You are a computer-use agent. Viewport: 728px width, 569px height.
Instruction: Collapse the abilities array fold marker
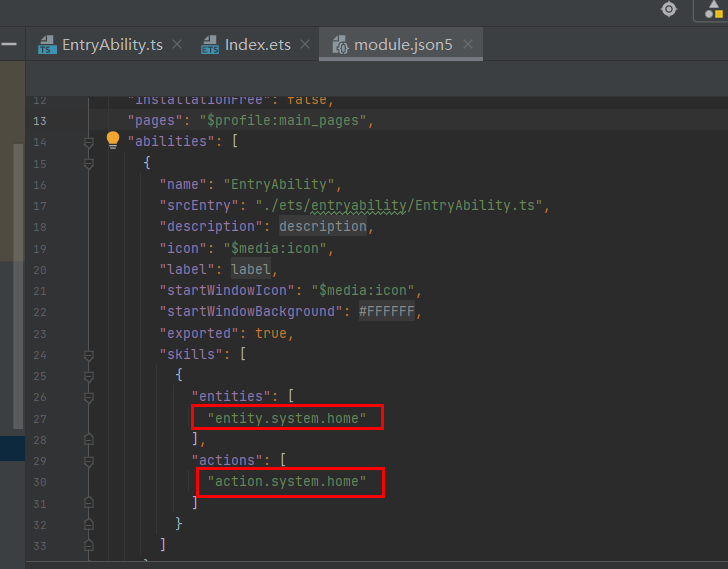pos(89,142)
